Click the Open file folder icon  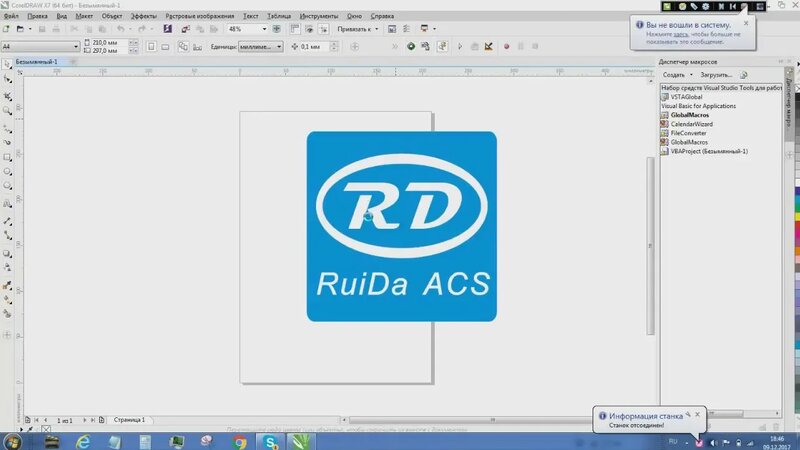pos(20,29)
